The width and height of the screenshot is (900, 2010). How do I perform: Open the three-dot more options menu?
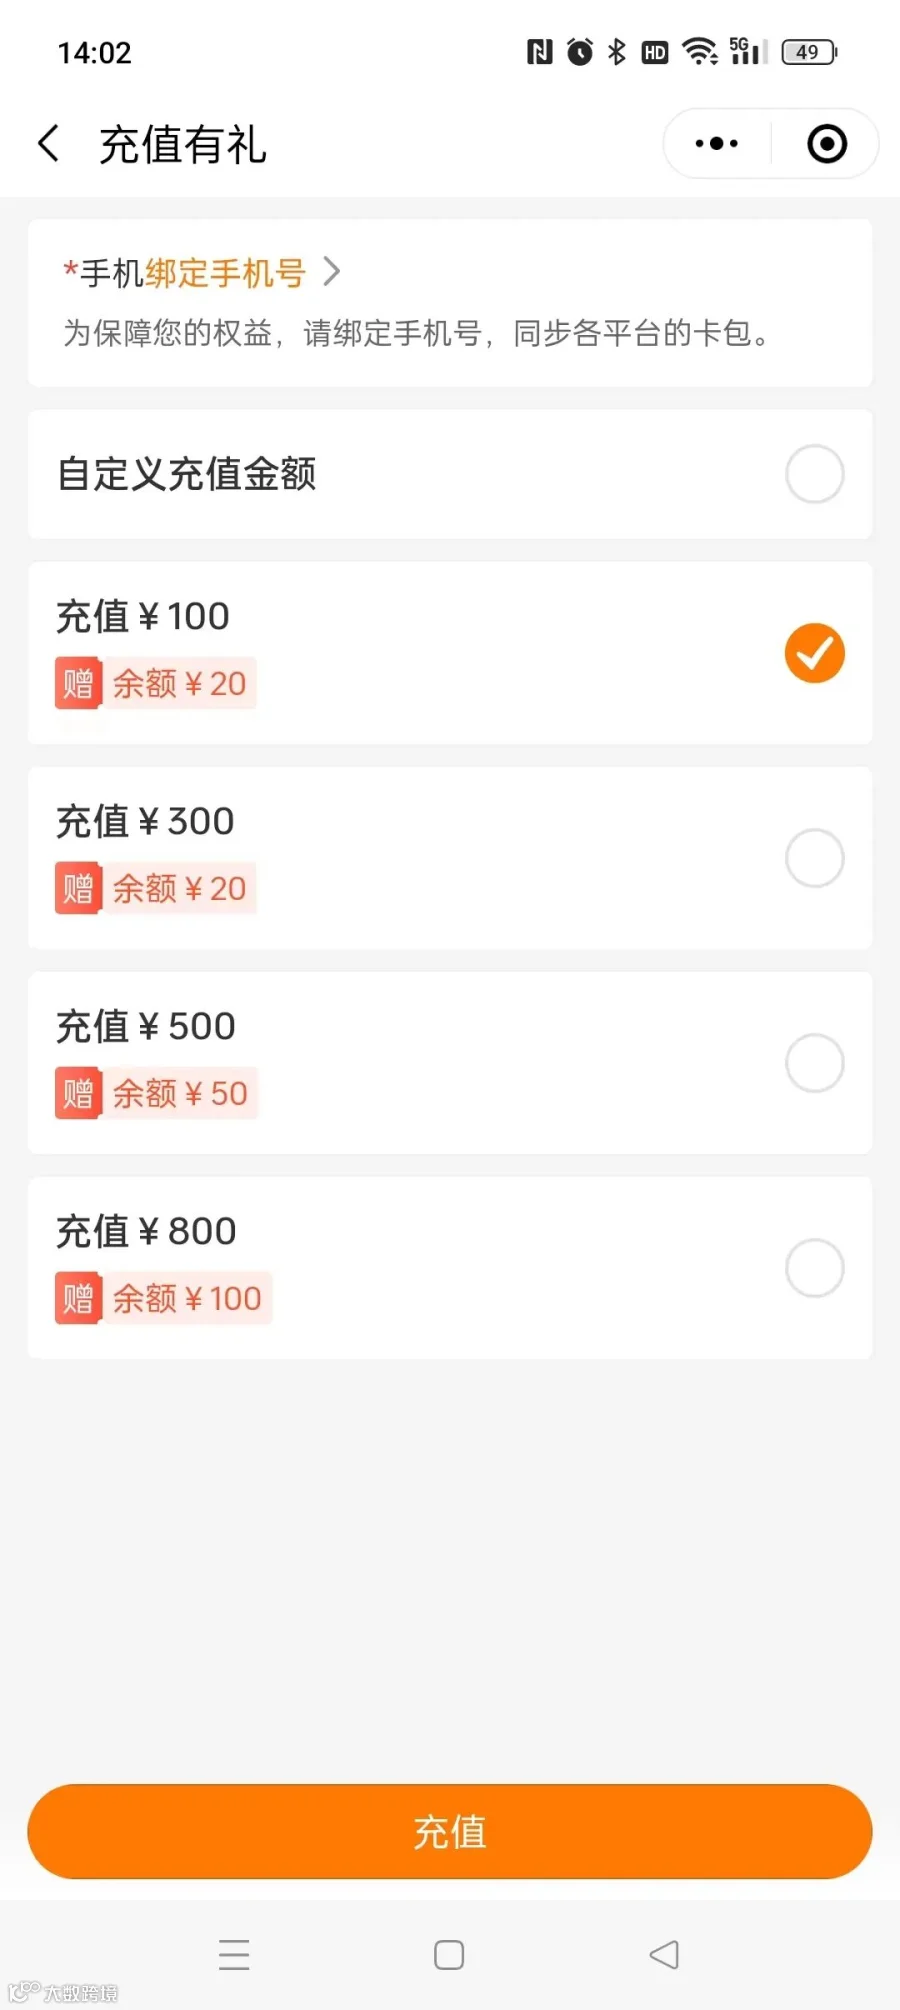tap(717, 143)
